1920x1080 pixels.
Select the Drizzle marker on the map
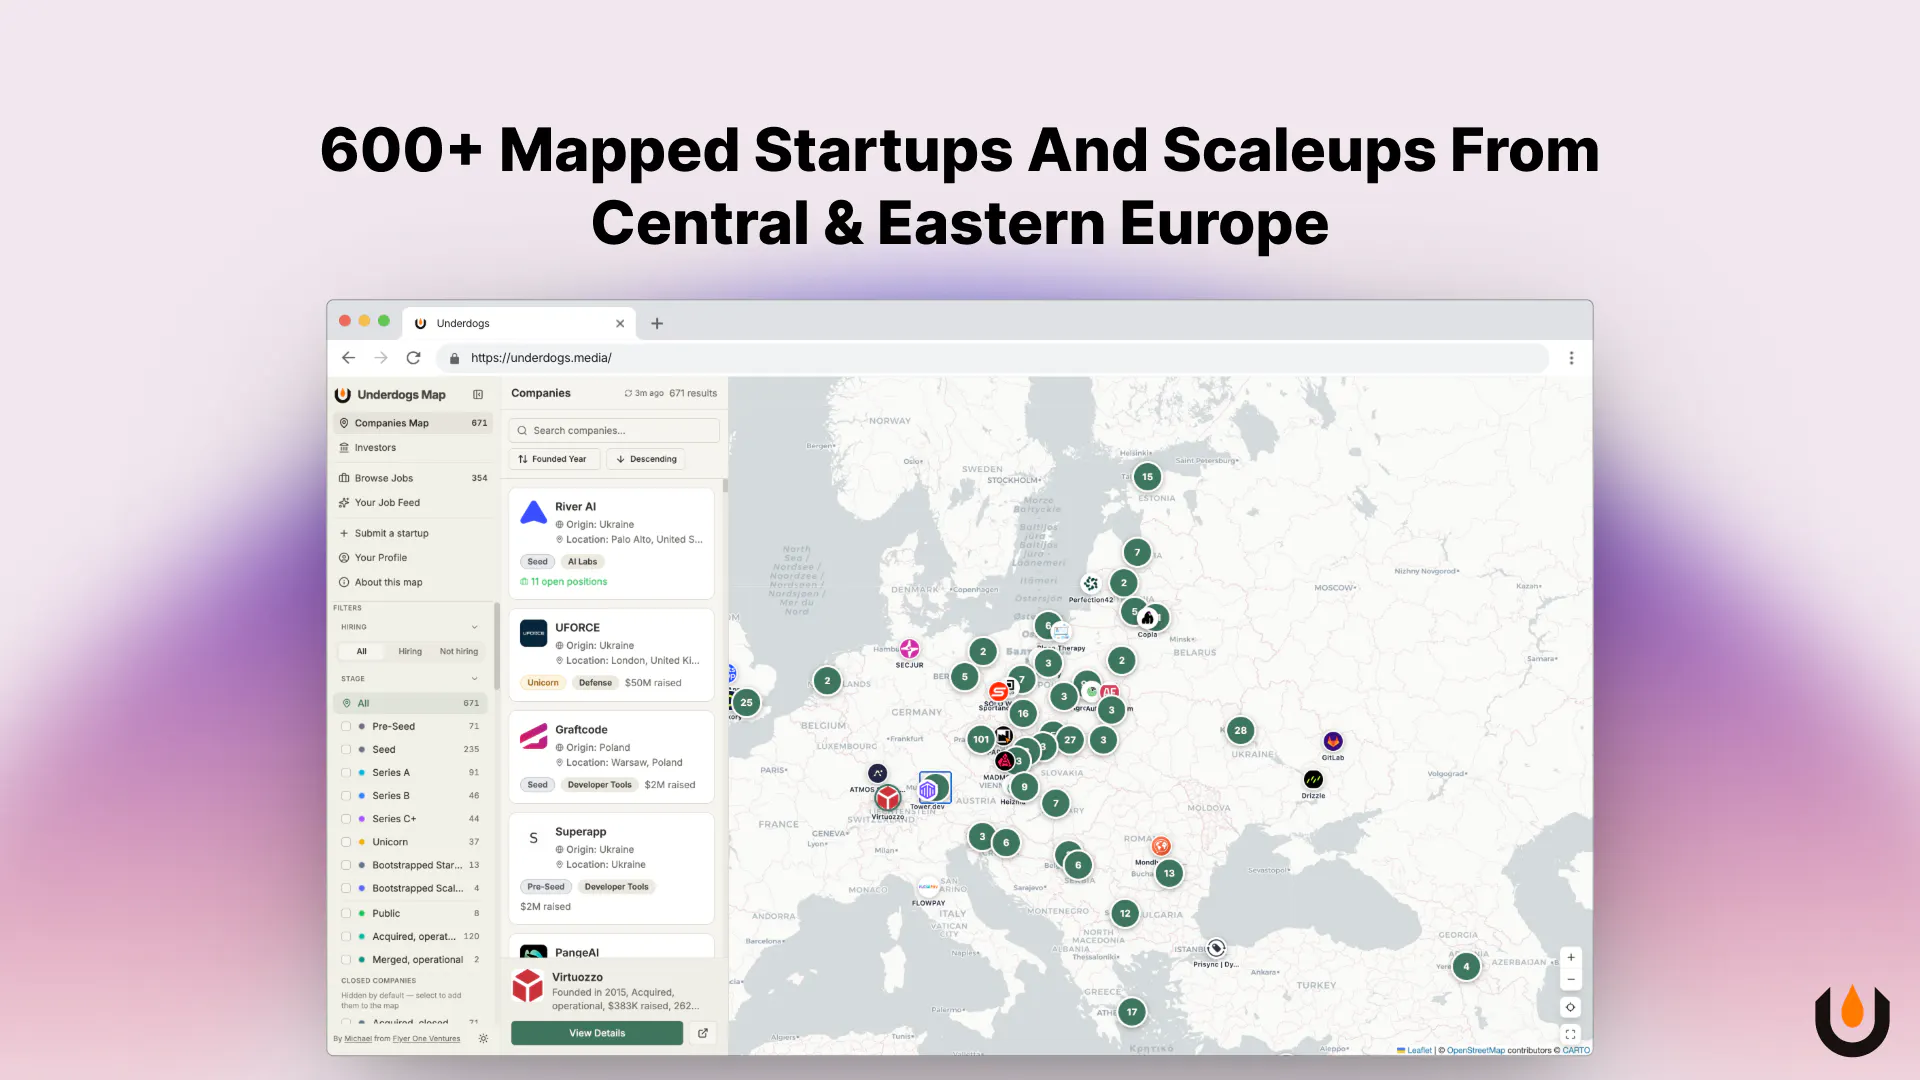tap(1313, 779)
